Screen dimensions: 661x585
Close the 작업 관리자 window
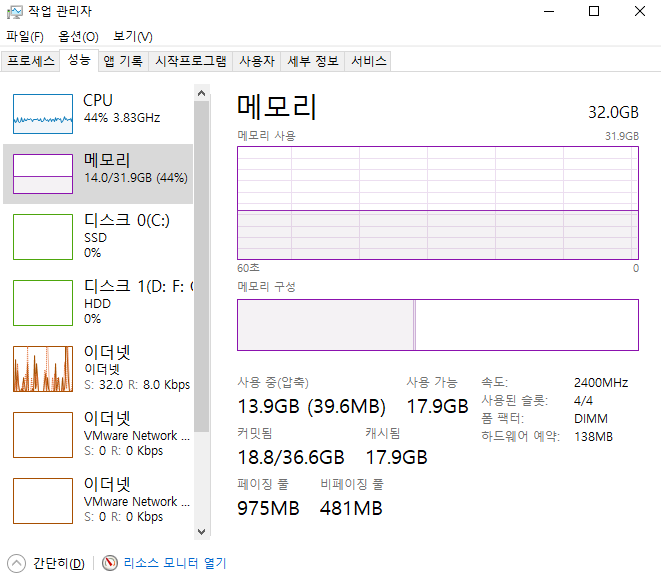640,11
